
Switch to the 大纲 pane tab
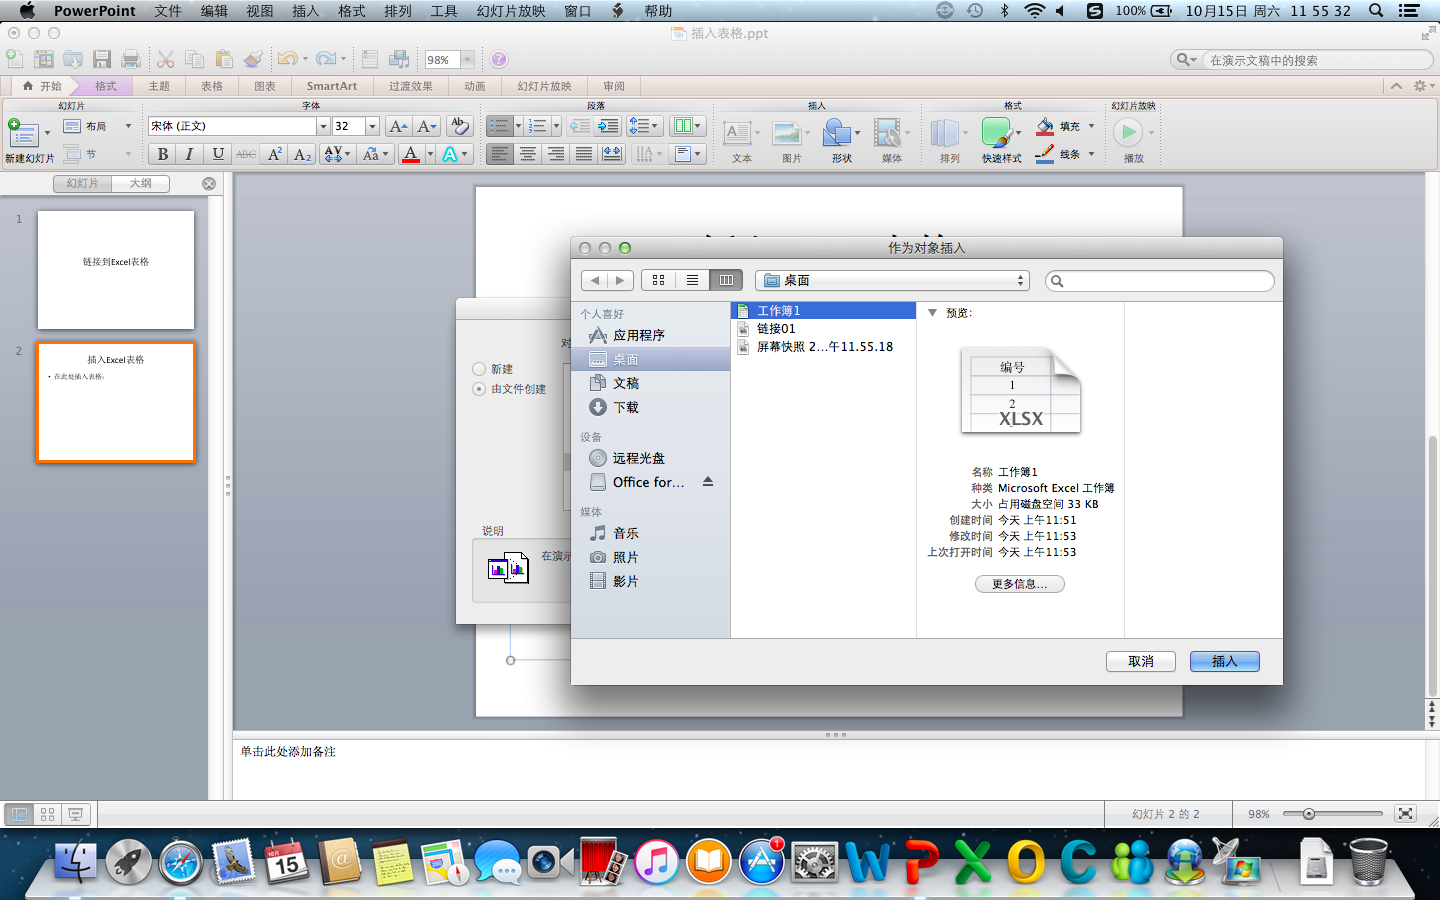tap(141, 183)
